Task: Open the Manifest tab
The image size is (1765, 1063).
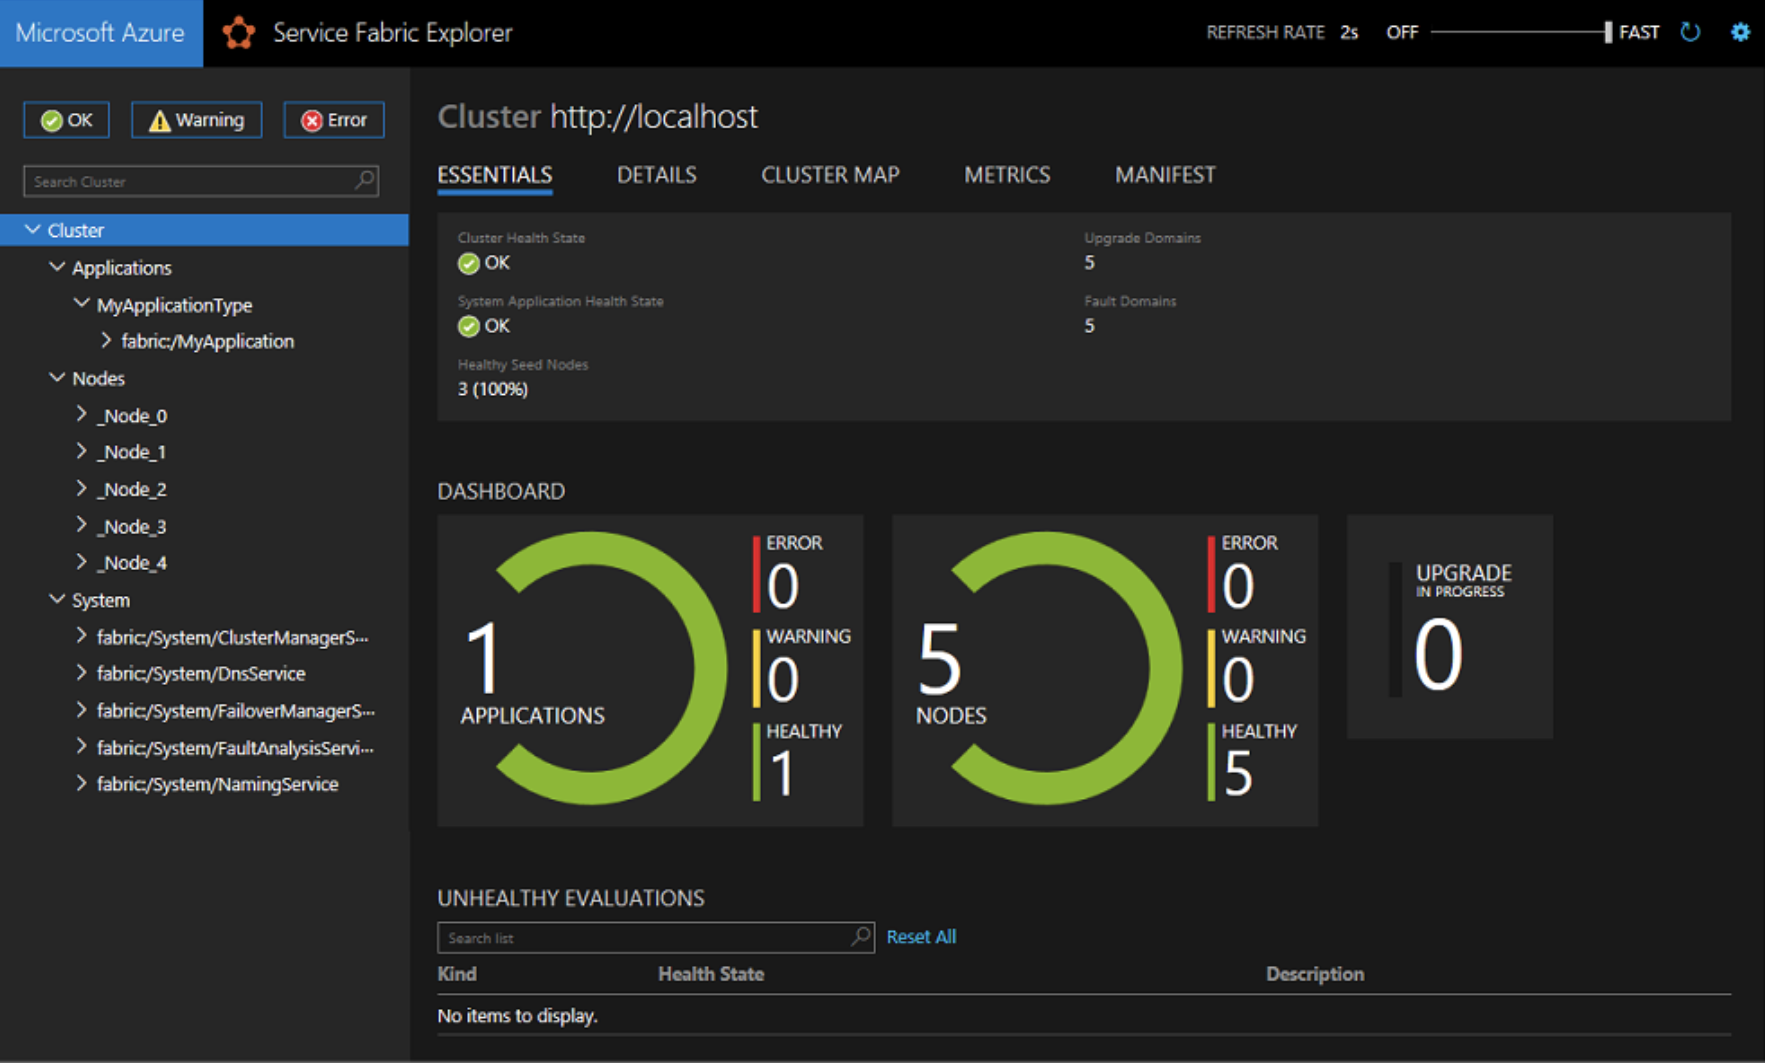Action: (x=1165, y=175)
